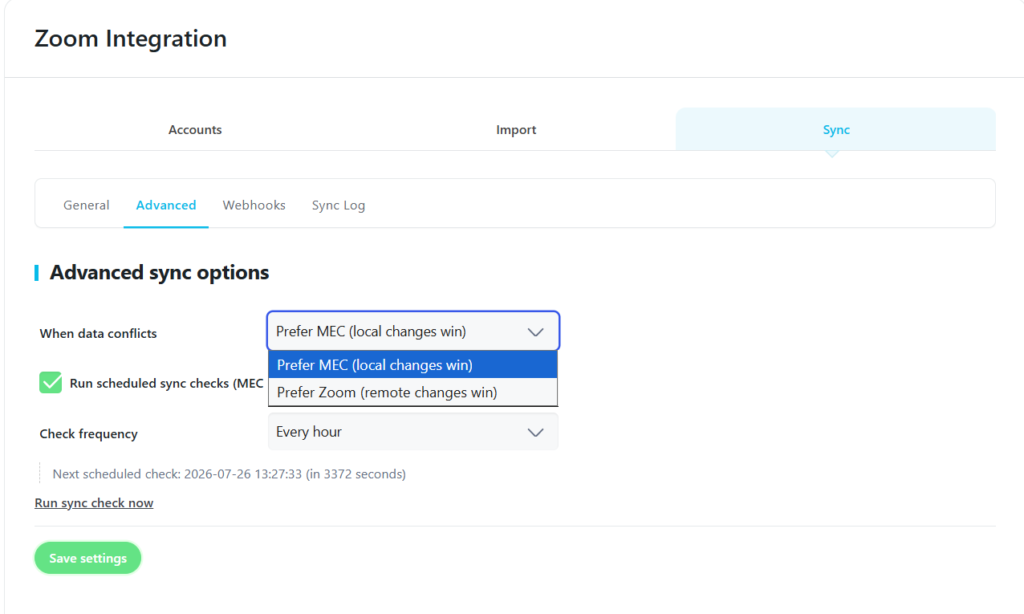Click the Advanced sync options heading
Image resolution: width=1024 pixels, height=614 pixels.
(x=159, y=272)
